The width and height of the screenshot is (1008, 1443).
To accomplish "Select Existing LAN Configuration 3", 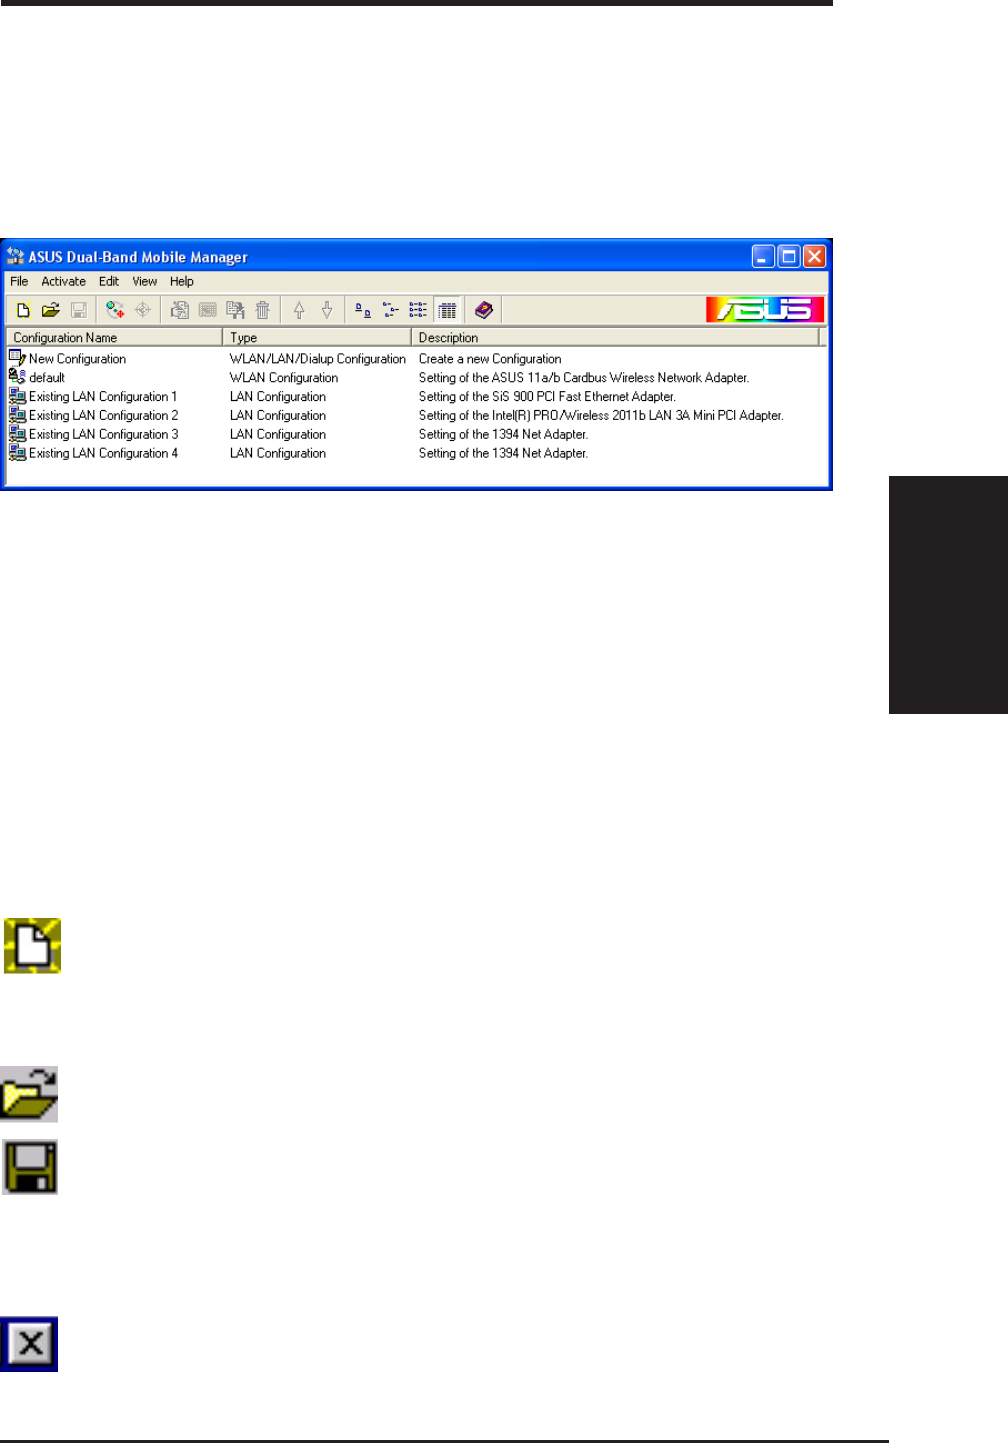I will [94, 434].
